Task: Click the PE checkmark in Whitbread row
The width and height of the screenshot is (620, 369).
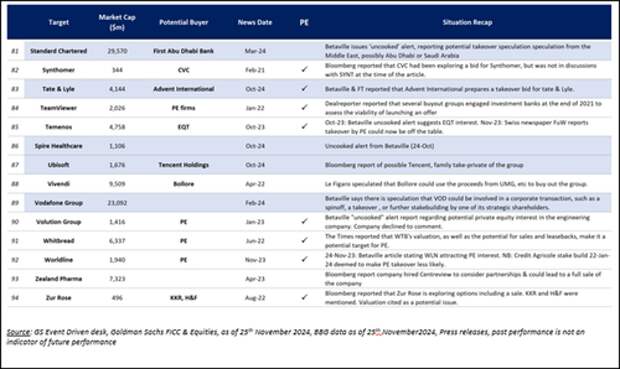Action: click(304, 240)
